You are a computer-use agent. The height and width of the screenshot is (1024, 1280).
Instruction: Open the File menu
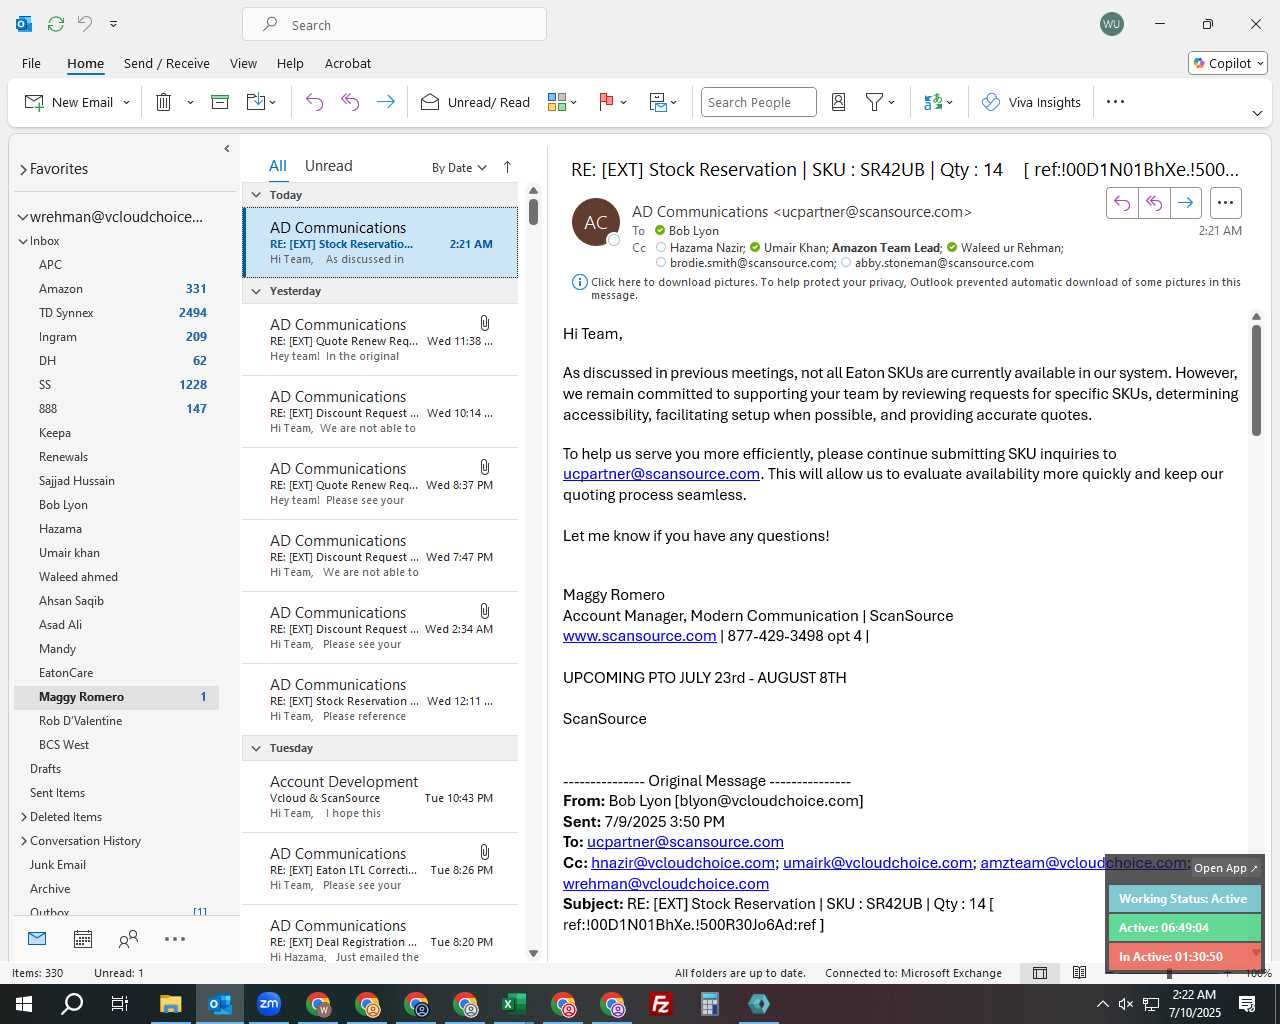click(x=31, y=63)
